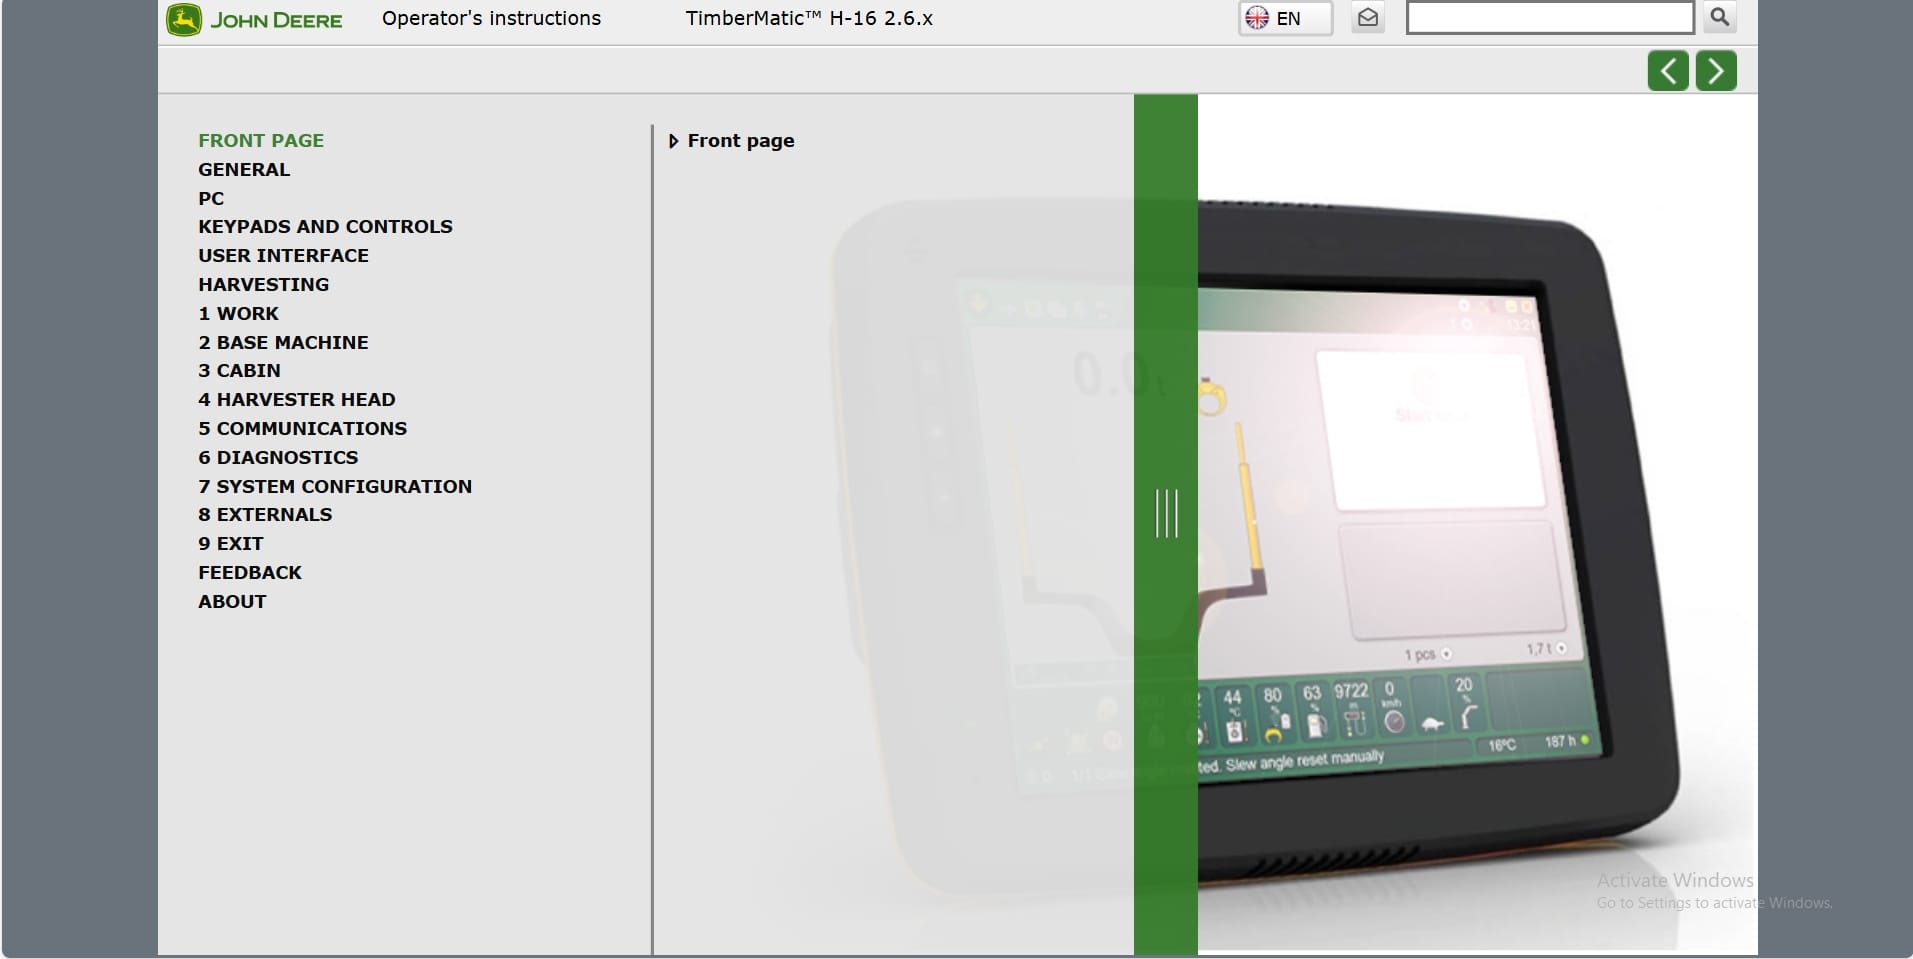Open the 5 COMMUNICATIONS section

[302, 429]
